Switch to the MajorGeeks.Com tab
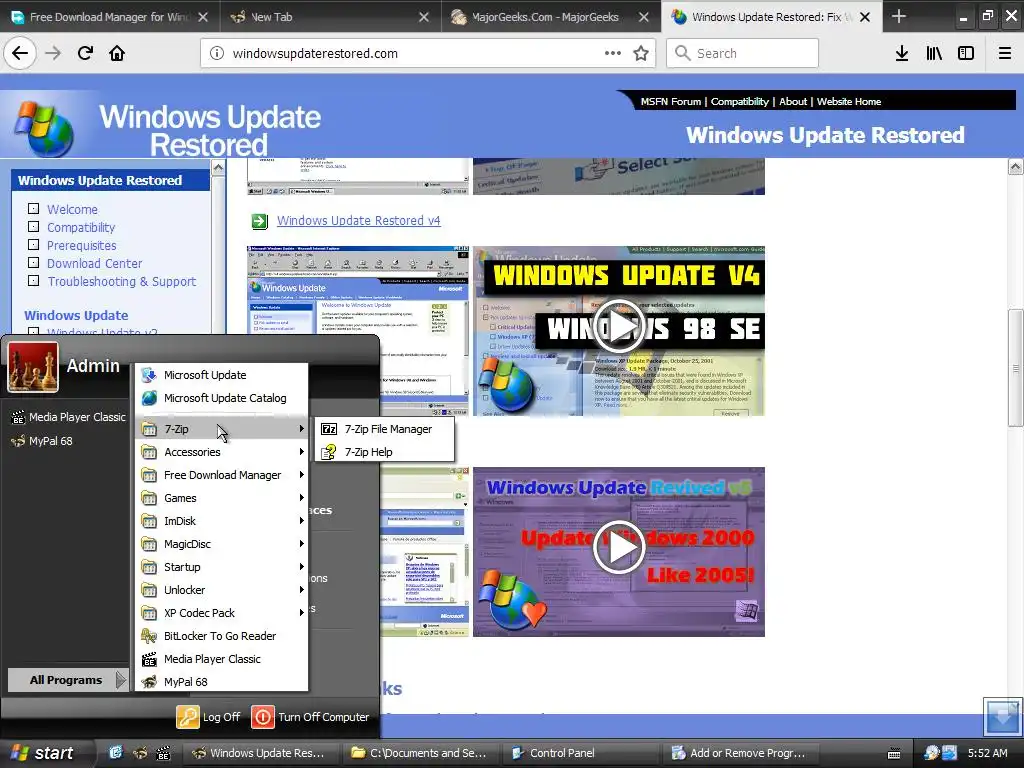Image resolution: width=1024 pixels, height=768 pixels. [552, 17]
